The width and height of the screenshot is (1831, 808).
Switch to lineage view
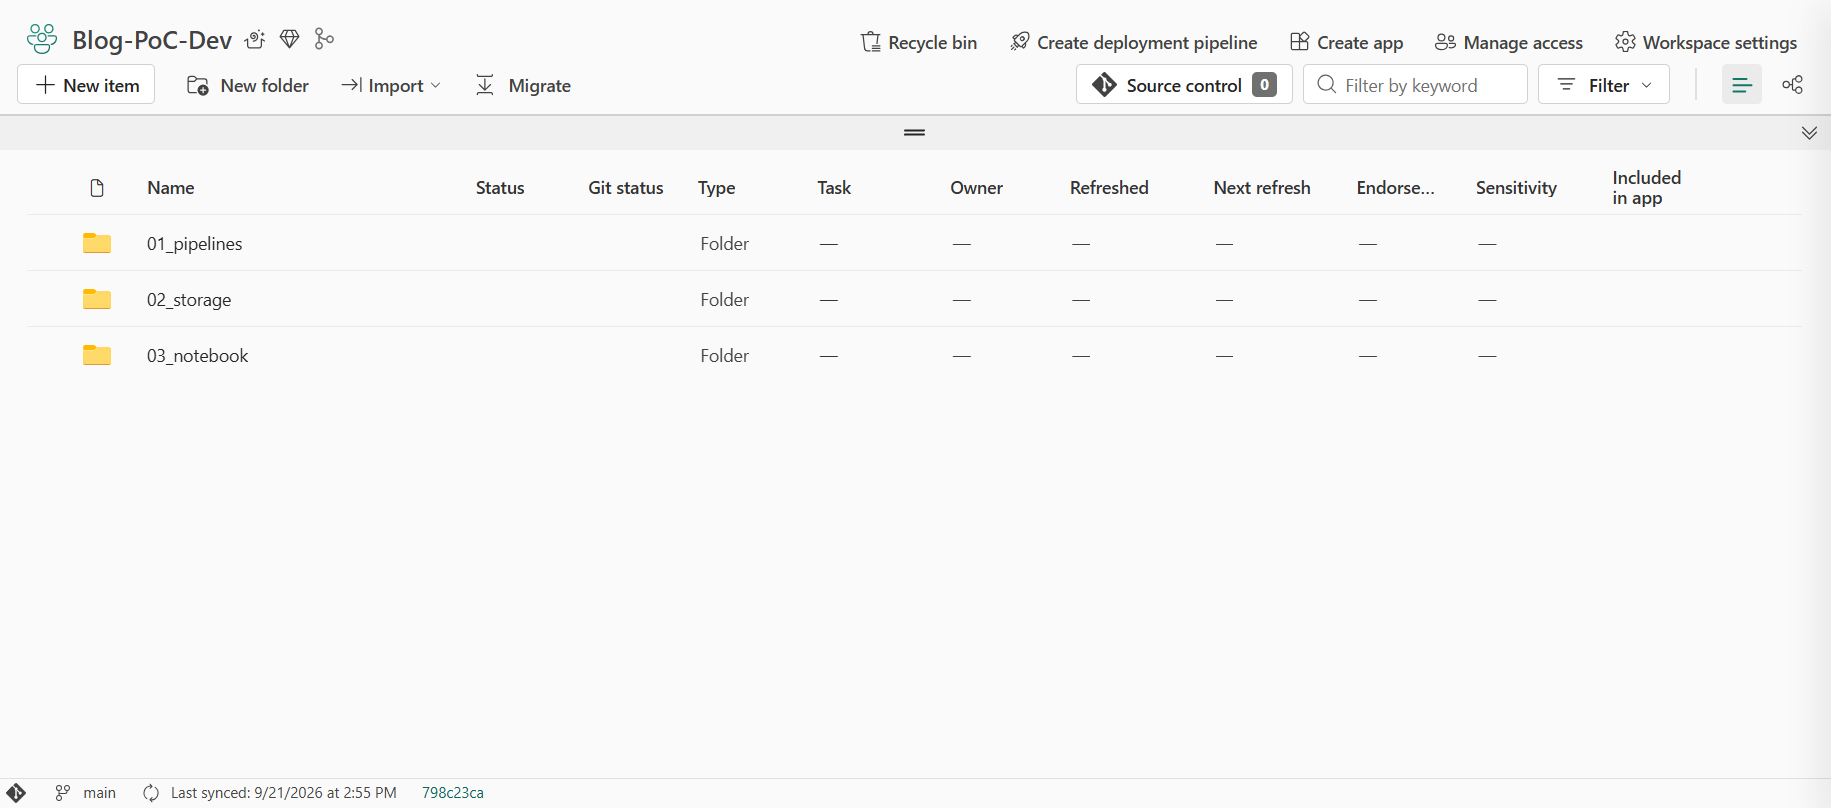(x=1793, y=85)
